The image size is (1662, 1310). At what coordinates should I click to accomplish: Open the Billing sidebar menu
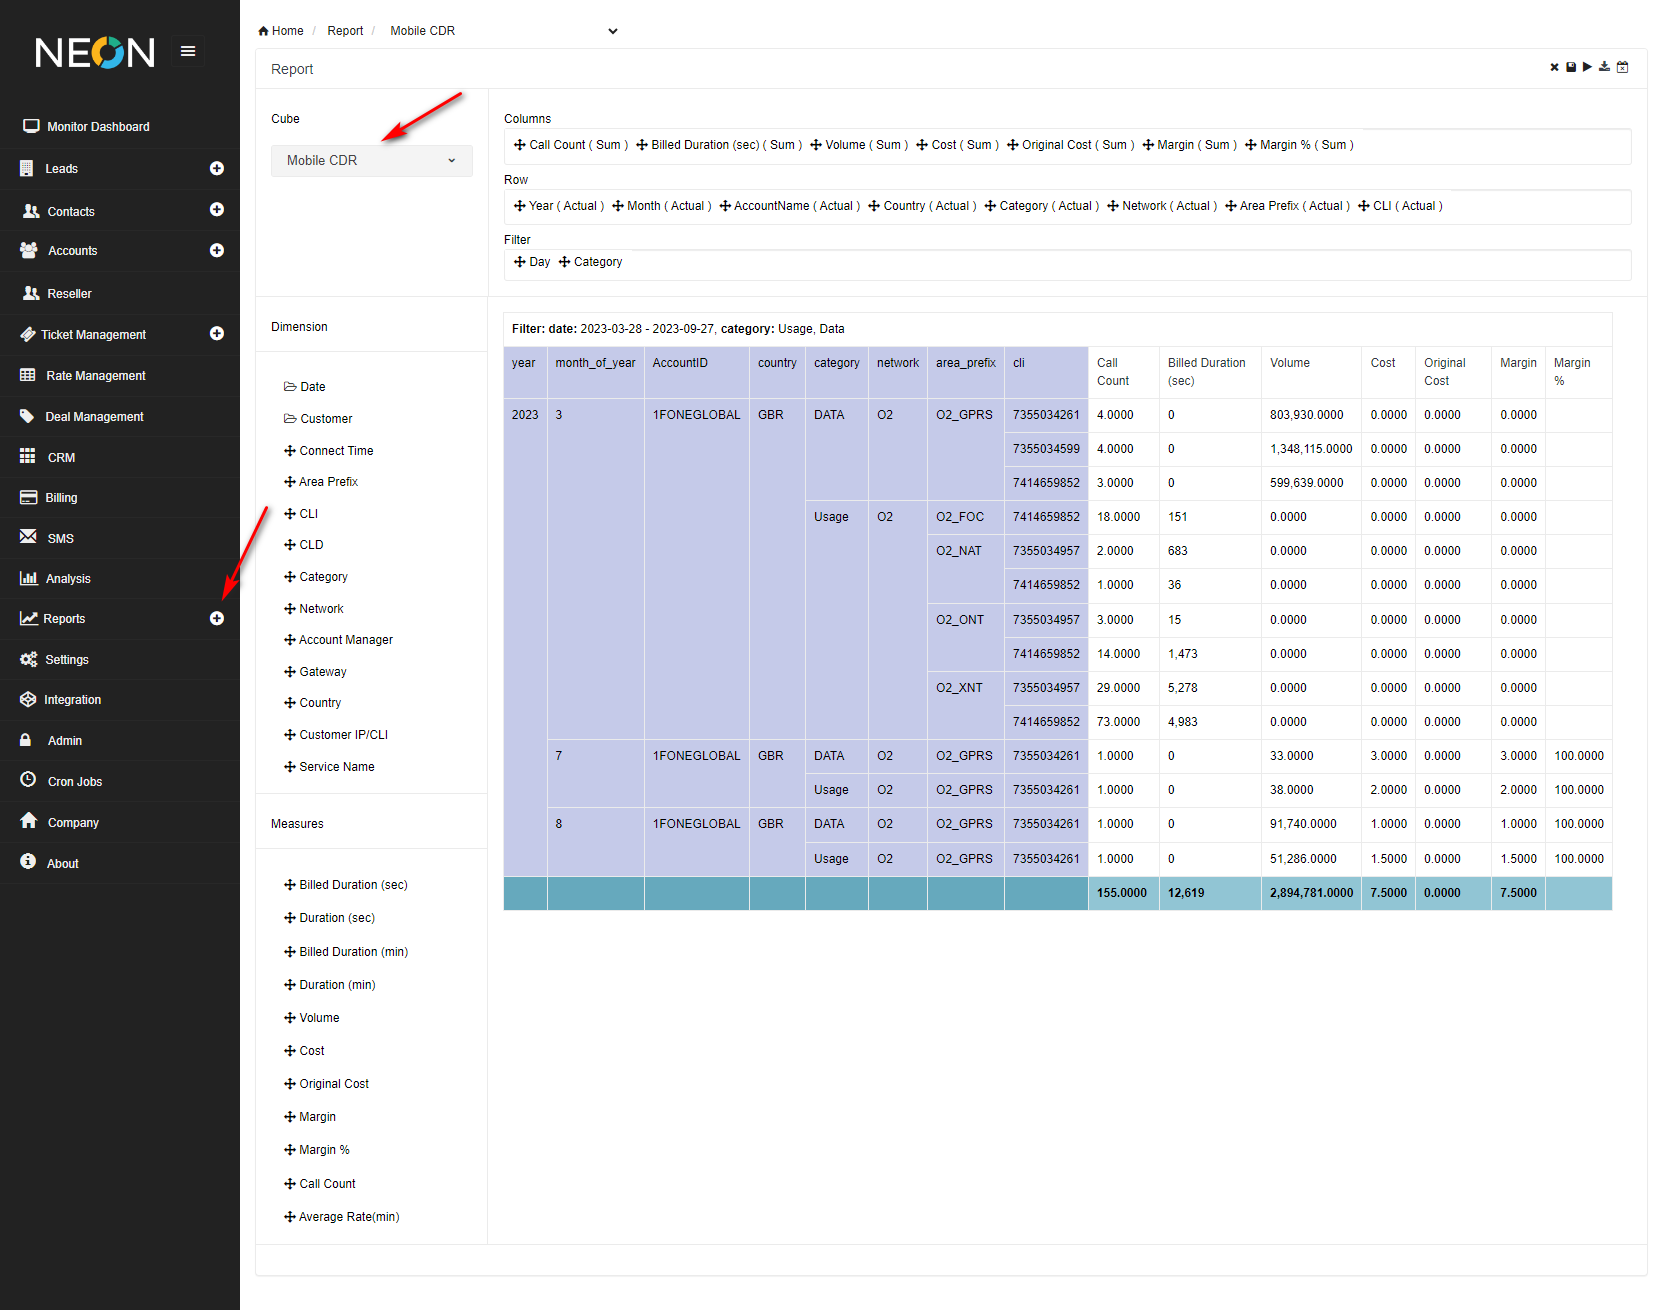61,498
